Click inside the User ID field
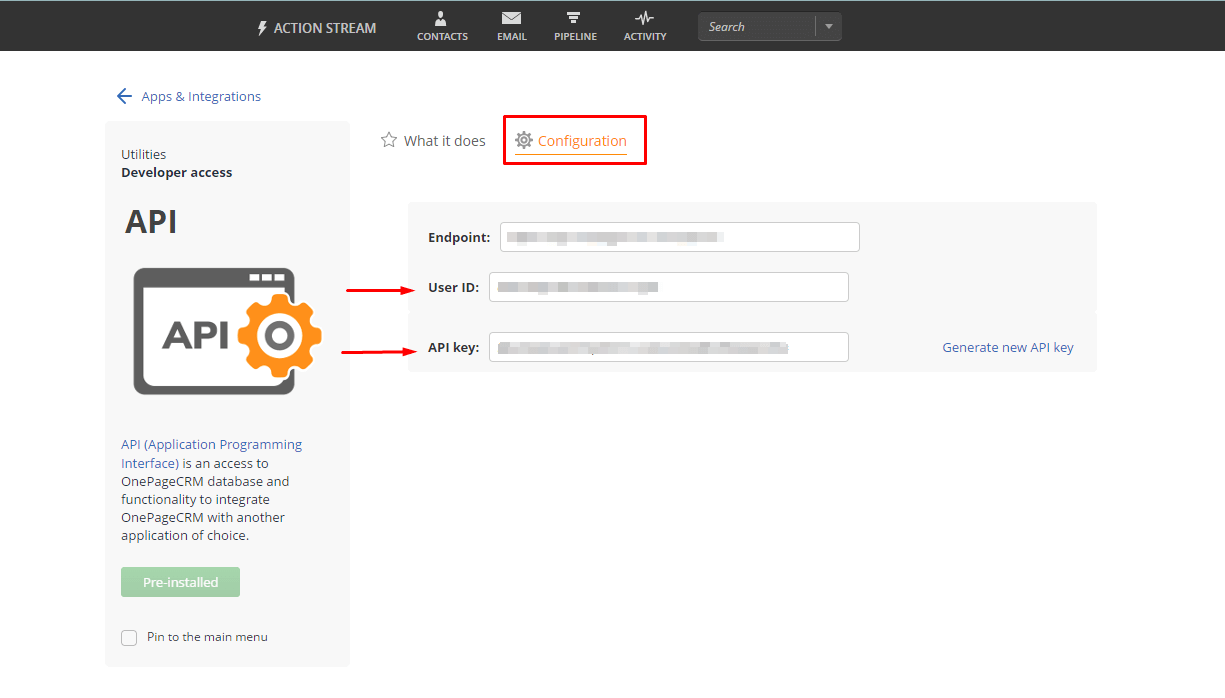Viewport: 1225px width, 698px height. pyautogui.click(x=668, y=286)
